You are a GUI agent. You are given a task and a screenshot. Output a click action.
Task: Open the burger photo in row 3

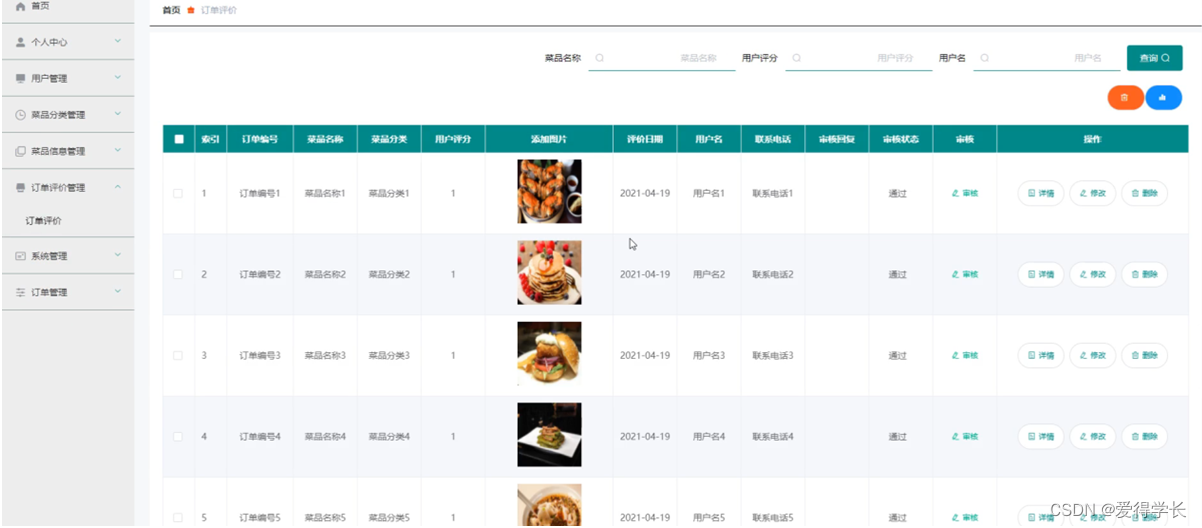(549, 354)
